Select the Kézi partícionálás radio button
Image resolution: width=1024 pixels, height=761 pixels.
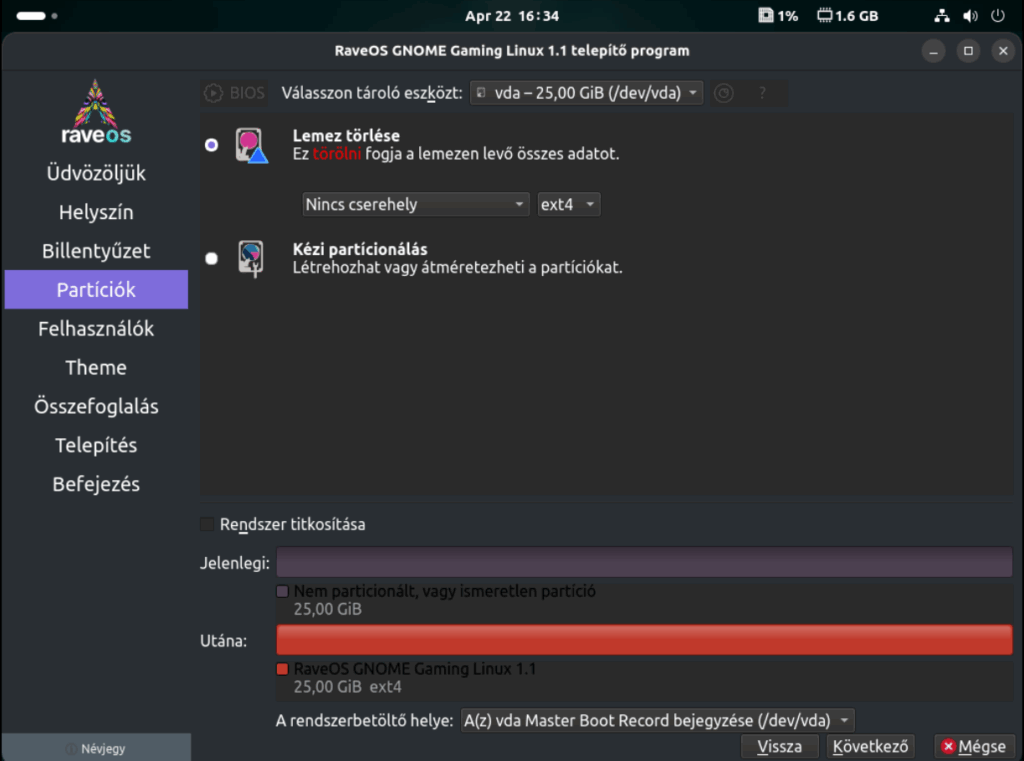pos(211,259)
